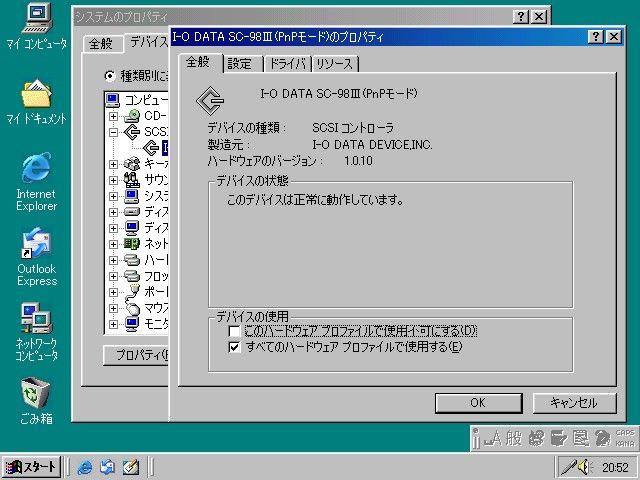Screen dimensions: 640x480
Task: Change the IME input mode 'A' button
Action: pyautogui.click(x=493, y=439)
